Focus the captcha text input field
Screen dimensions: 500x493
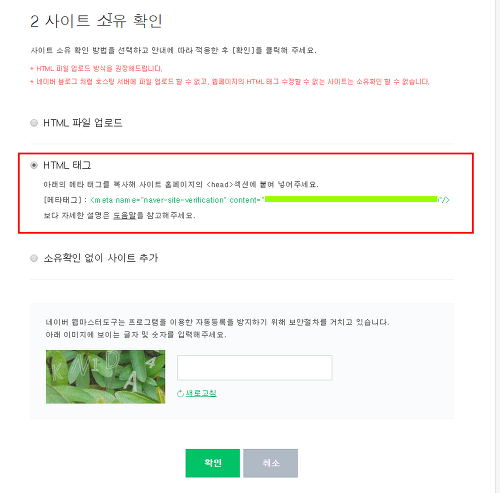255,368
